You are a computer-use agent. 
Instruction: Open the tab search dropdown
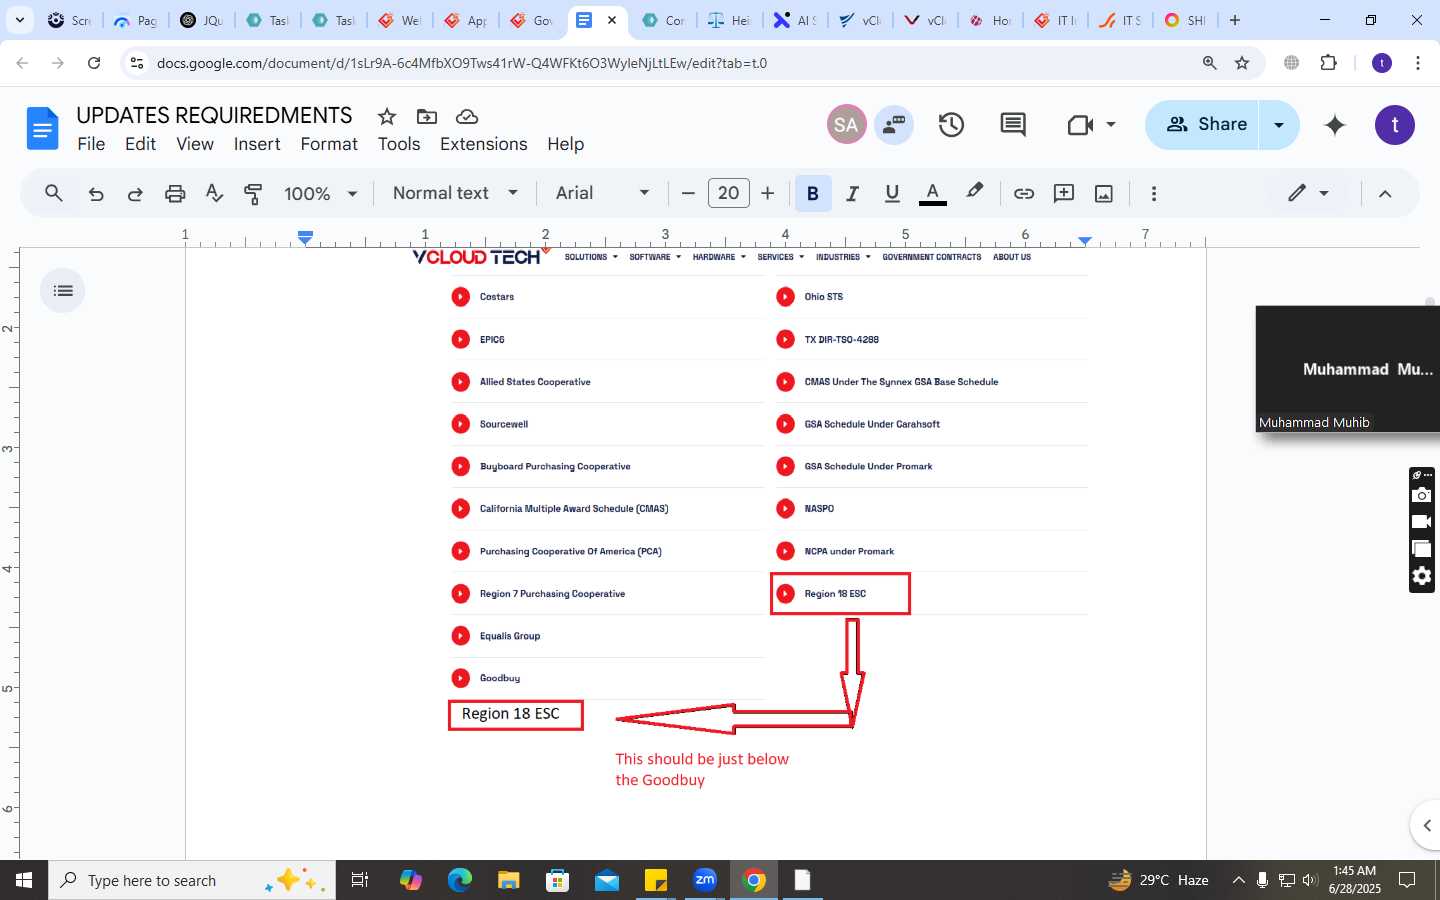pos(19,20)
